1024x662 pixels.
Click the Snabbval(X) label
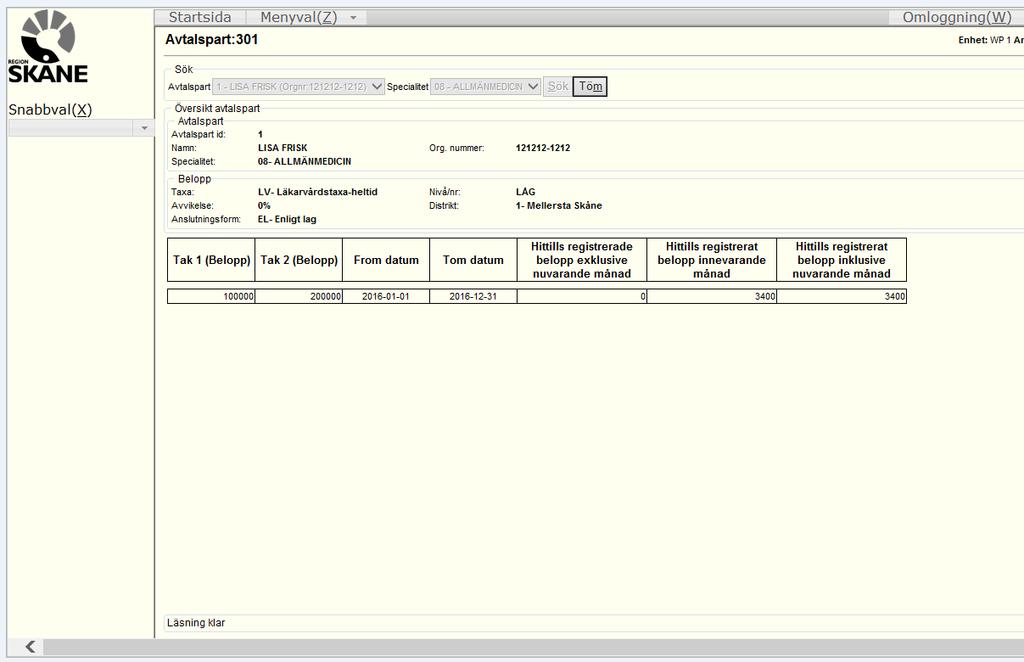[50, 110]
